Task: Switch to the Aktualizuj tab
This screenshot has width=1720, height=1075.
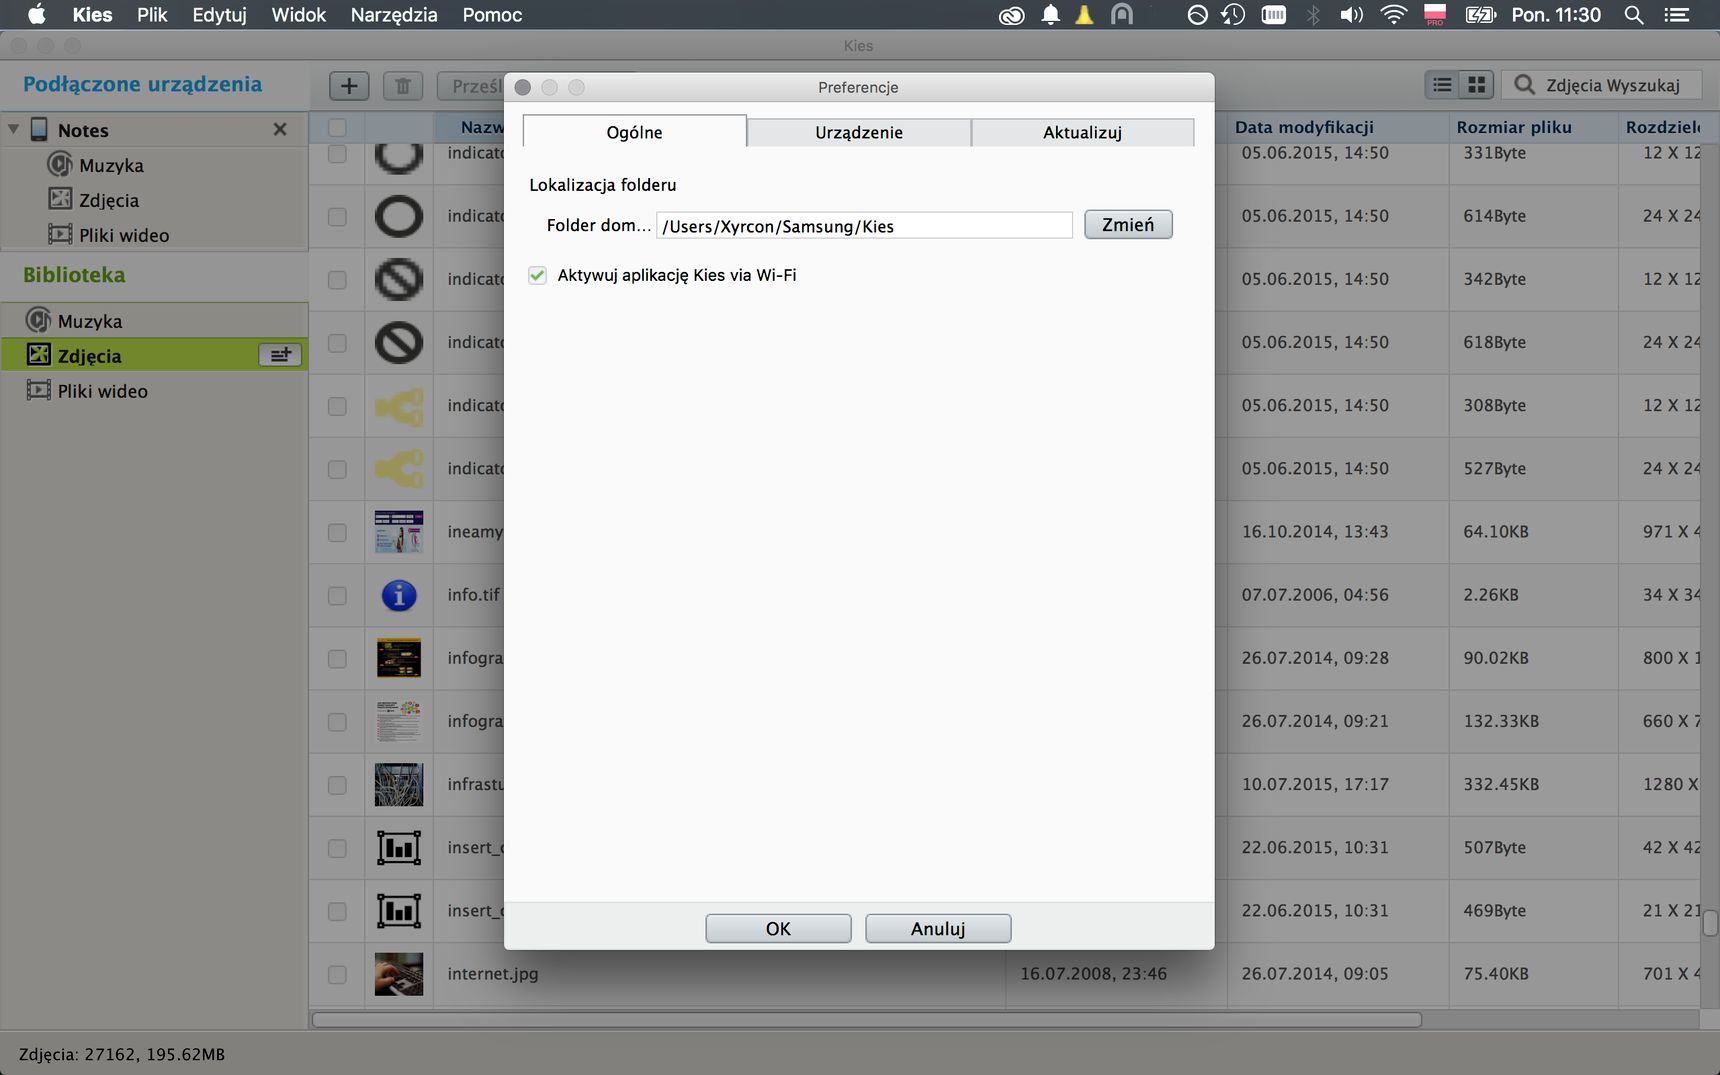Action: point(1082,132)
